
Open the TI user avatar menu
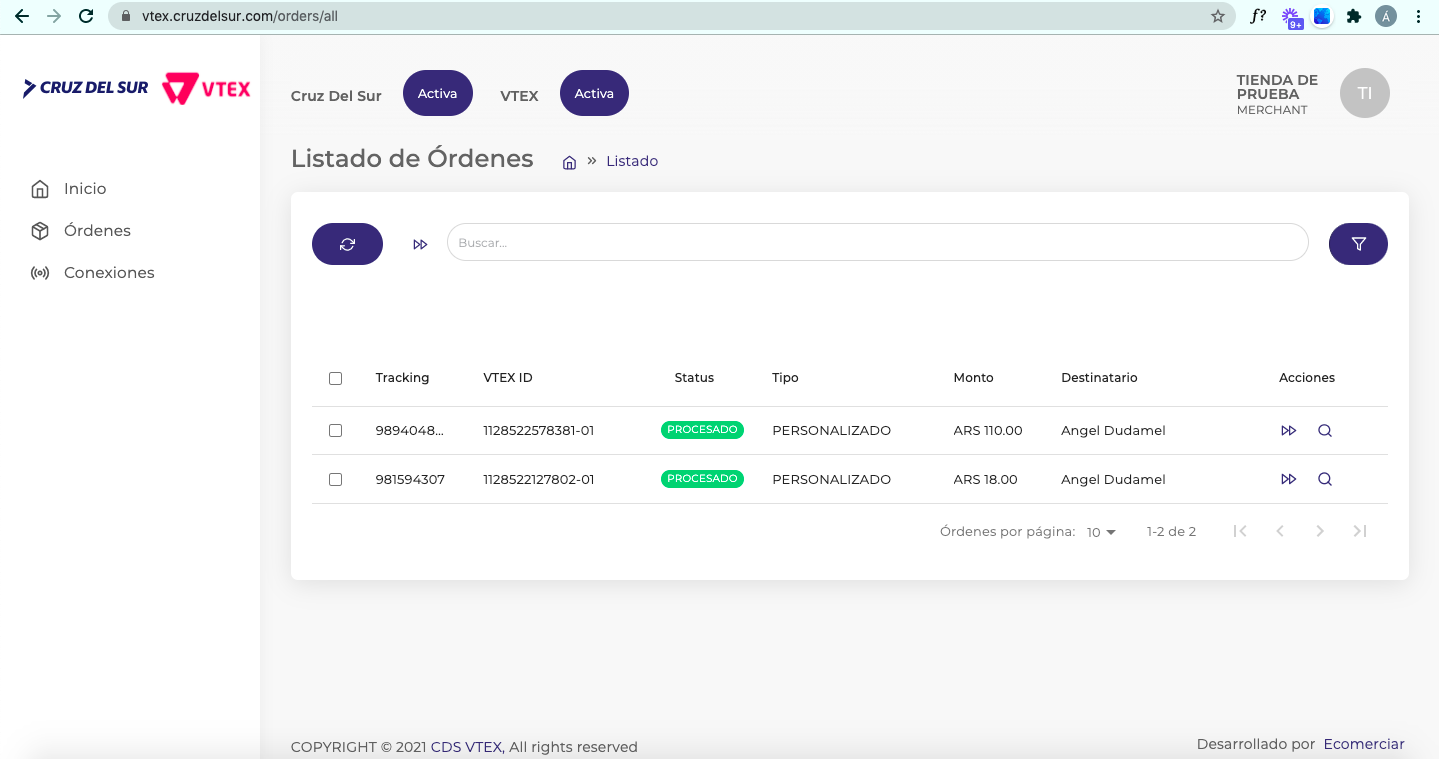coord(1364,93)
